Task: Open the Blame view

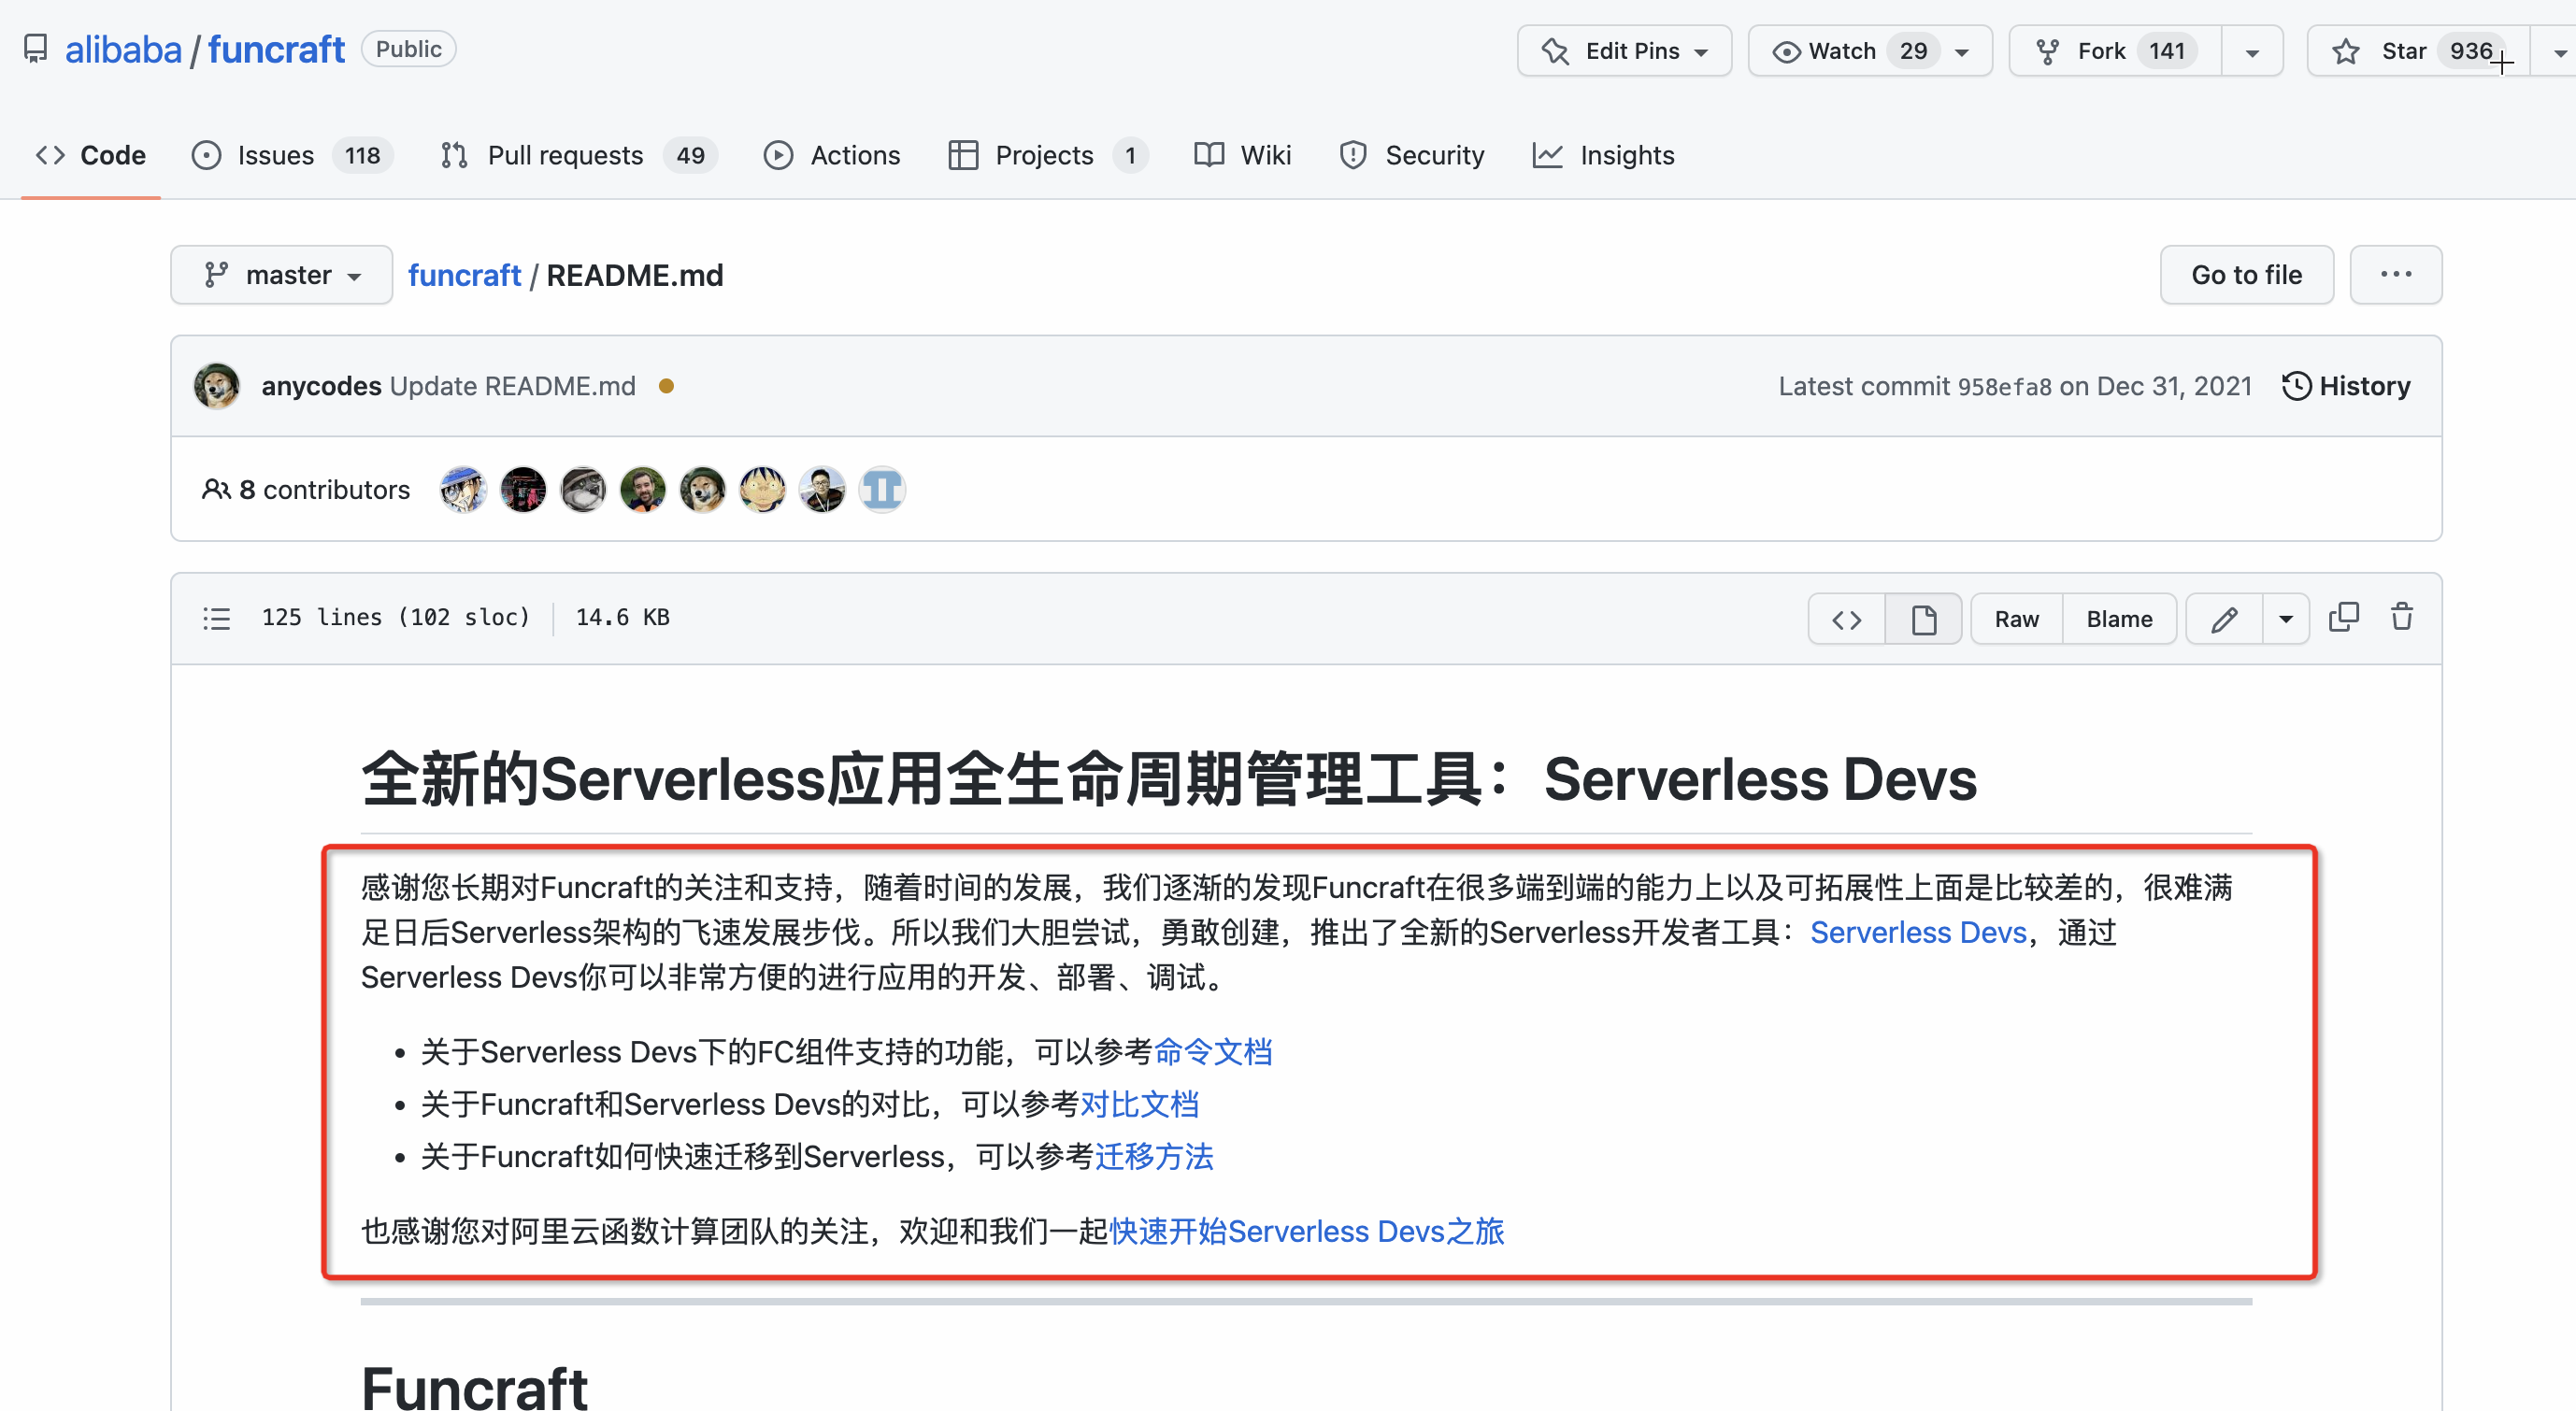Action: click(x=2119, y=619)
